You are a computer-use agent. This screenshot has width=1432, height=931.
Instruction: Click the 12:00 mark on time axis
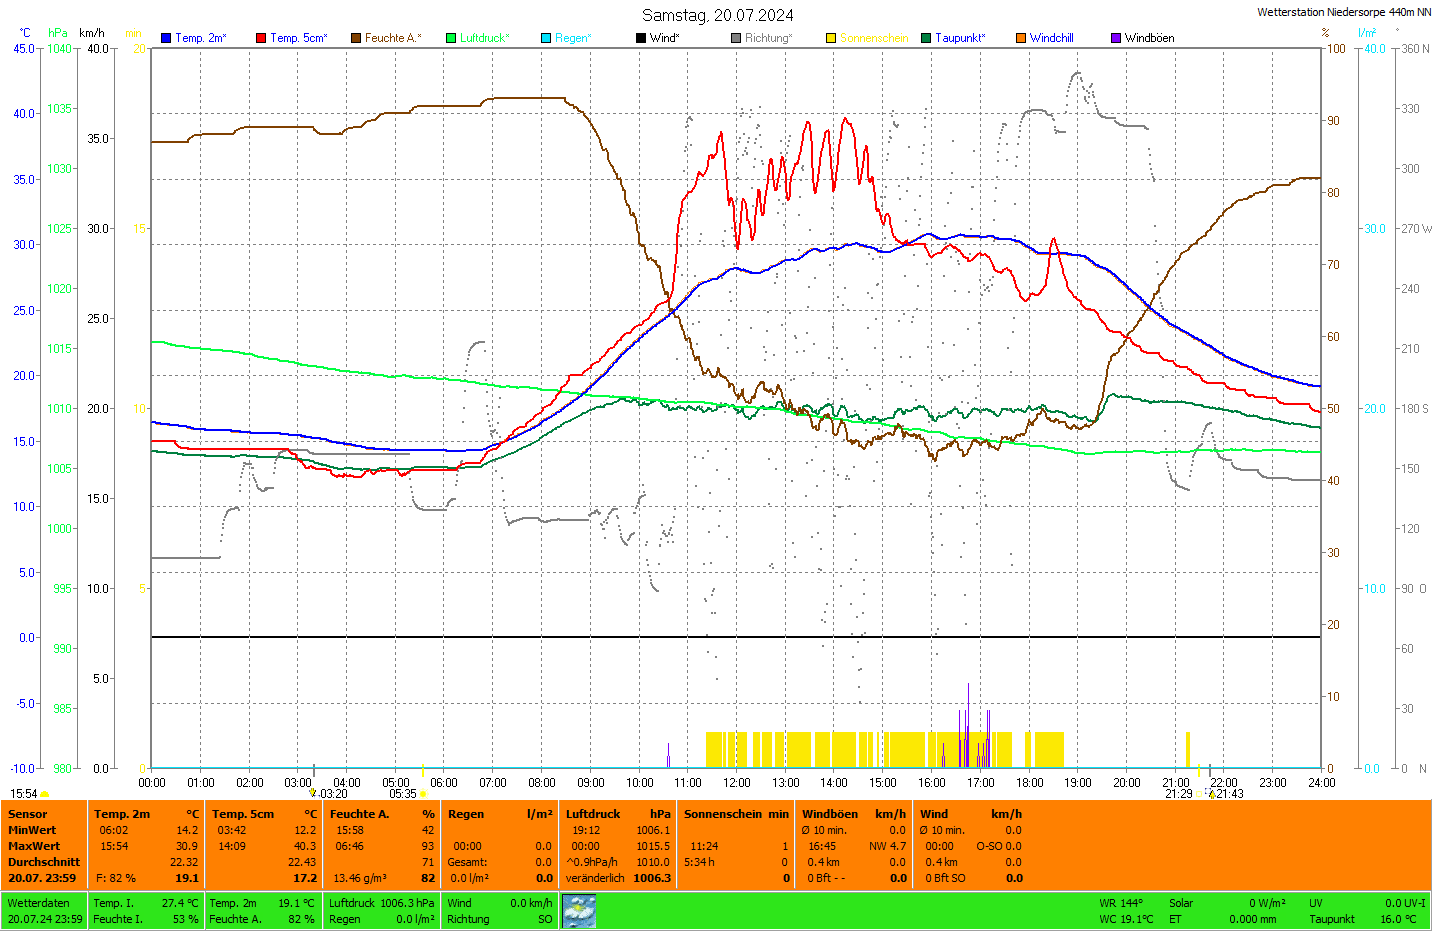[737, 783]
